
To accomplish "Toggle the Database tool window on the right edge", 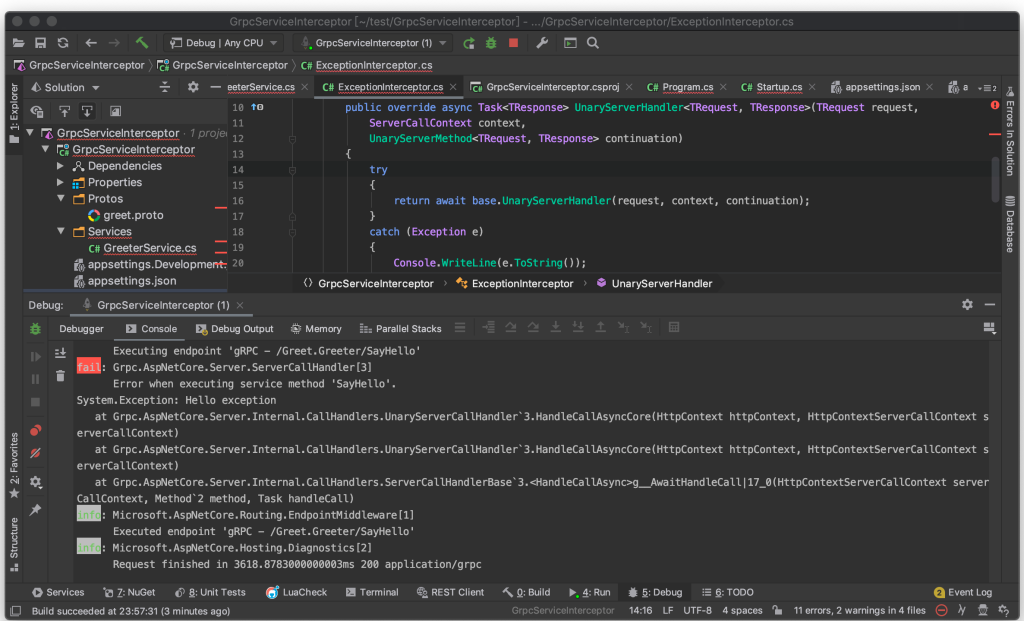I will click(1010, 224).
